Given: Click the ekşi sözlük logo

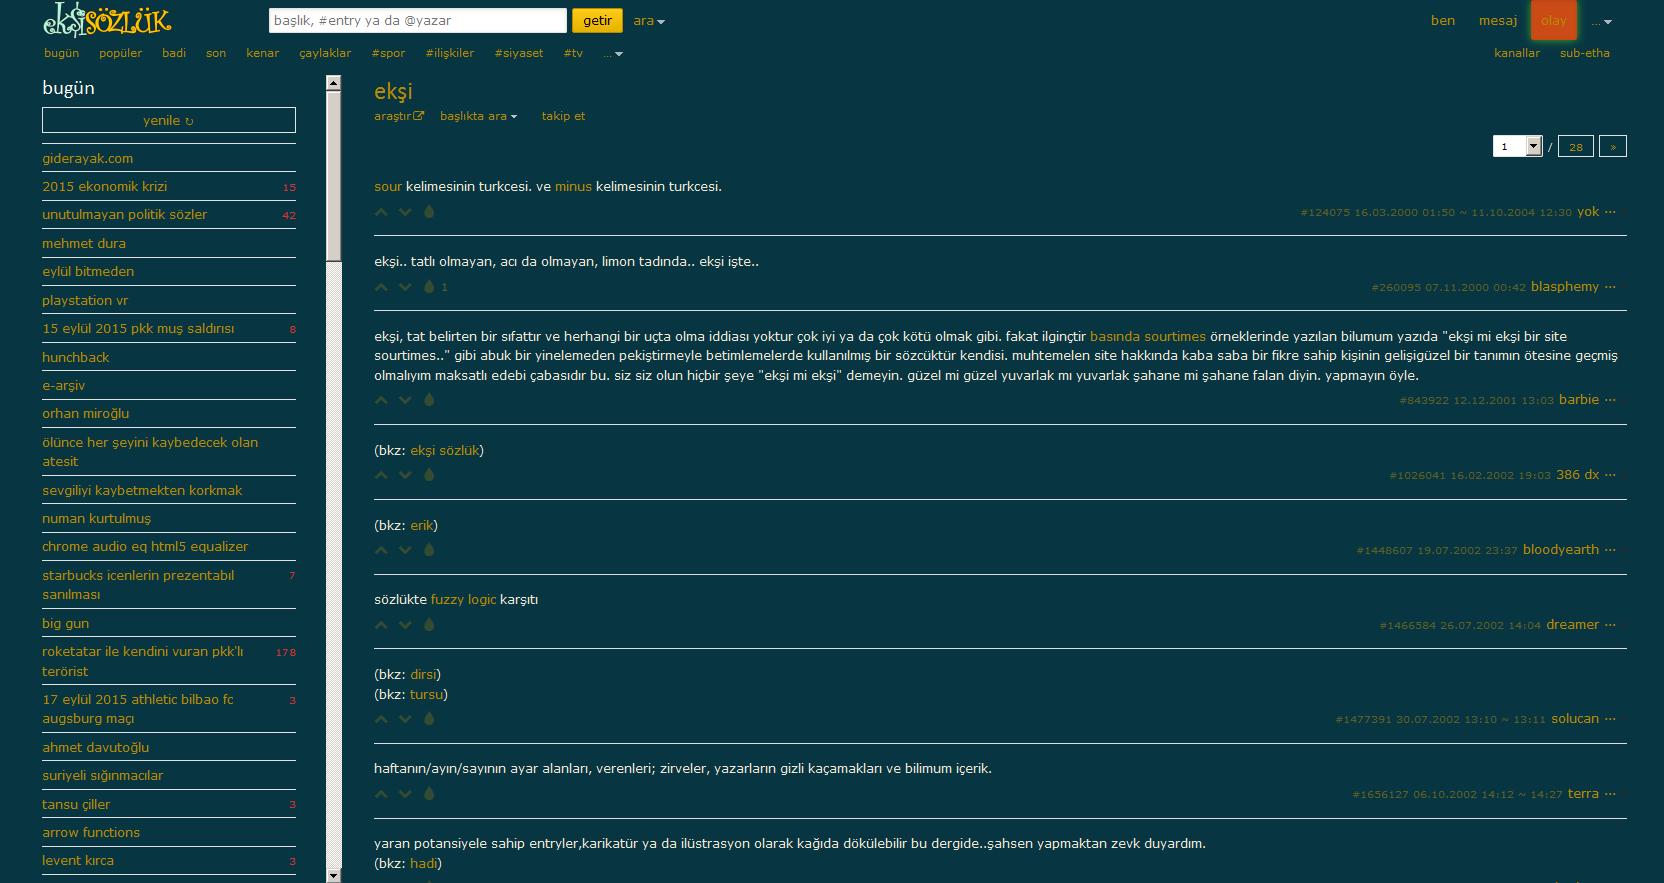Looking at the screenshot, I should (107, 19).
